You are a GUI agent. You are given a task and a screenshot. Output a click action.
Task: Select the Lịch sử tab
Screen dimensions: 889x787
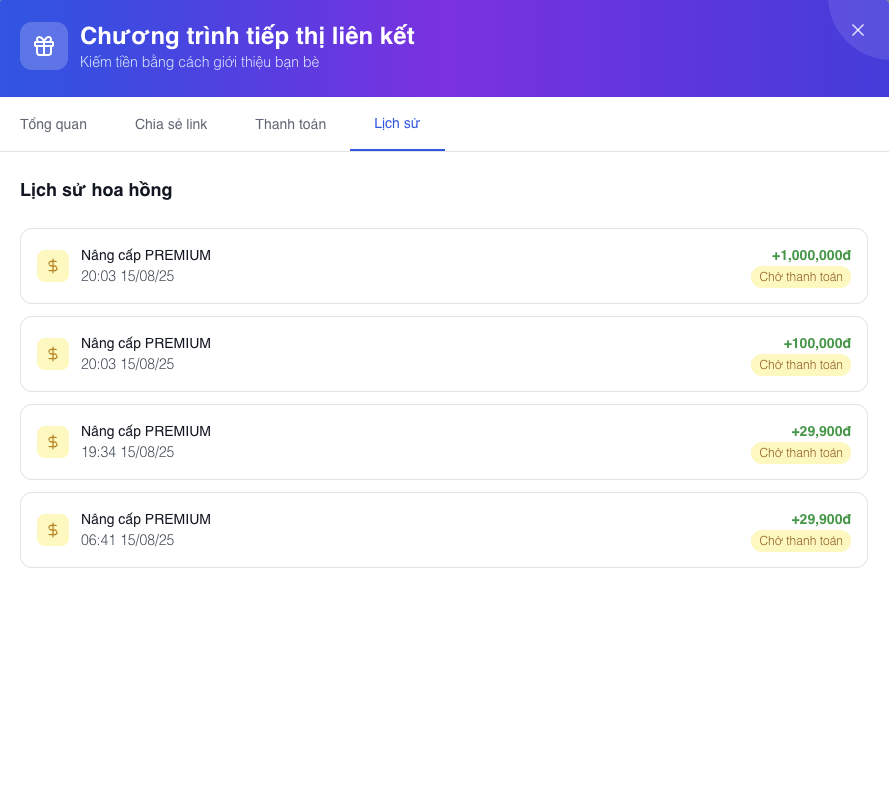tap(397, 123)
